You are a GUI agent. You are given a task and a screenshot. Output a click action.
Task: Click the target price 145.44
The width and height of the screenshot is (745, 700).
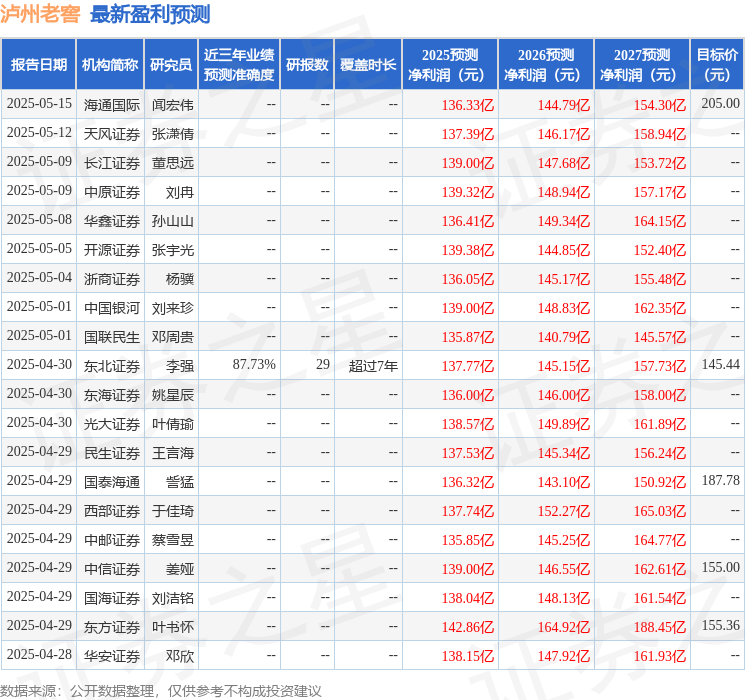[x=720, y=364]
